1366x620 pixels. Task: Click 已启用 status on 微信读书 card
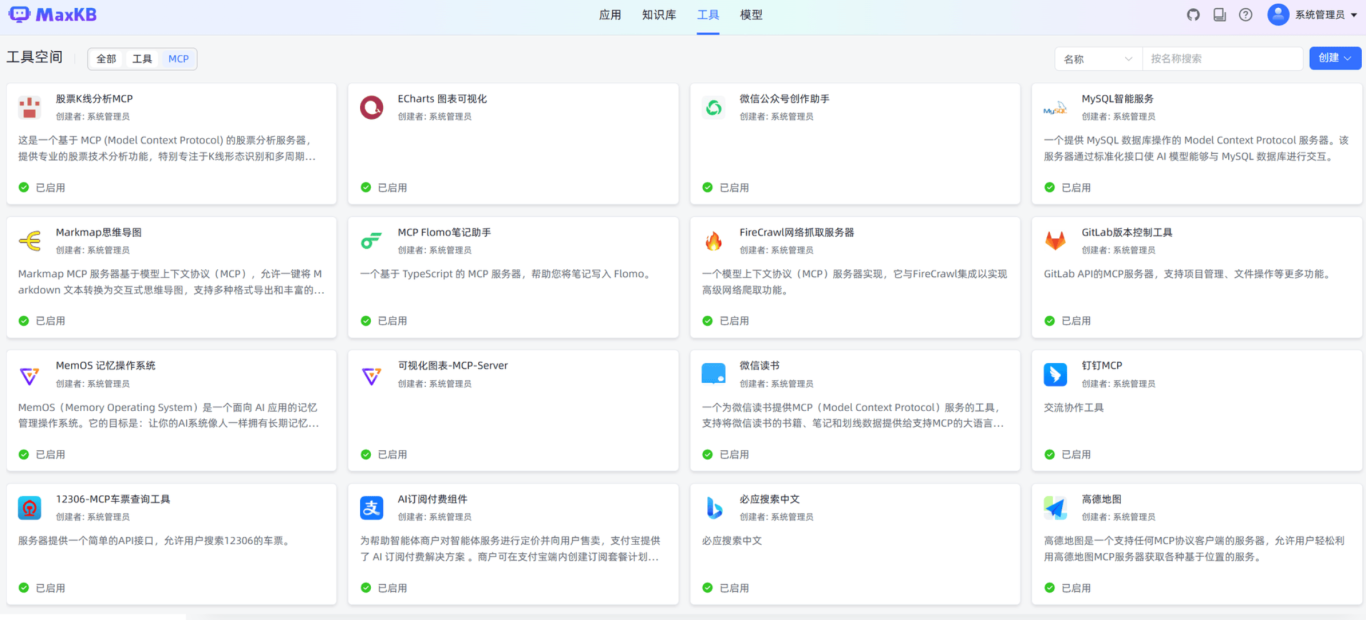coord(734,454)
